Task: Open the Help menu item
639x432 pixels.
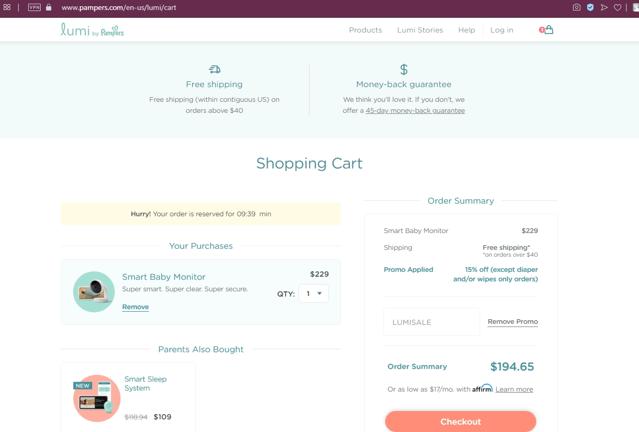Action: (467, 30)
